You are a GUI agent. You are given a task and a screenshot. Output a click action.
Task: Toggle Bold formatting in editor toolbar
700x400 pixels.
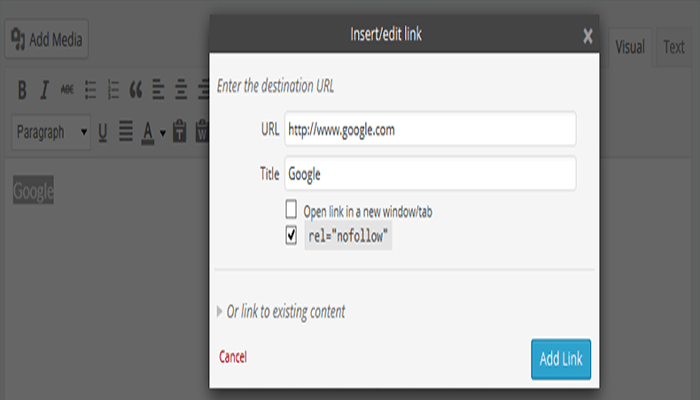(22, 90)
